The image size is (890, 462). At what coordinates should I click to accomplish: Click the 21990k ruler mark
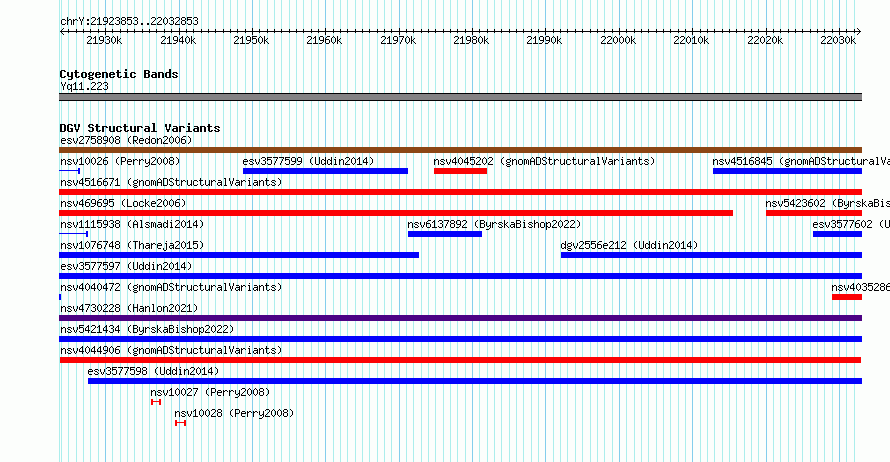545,40
